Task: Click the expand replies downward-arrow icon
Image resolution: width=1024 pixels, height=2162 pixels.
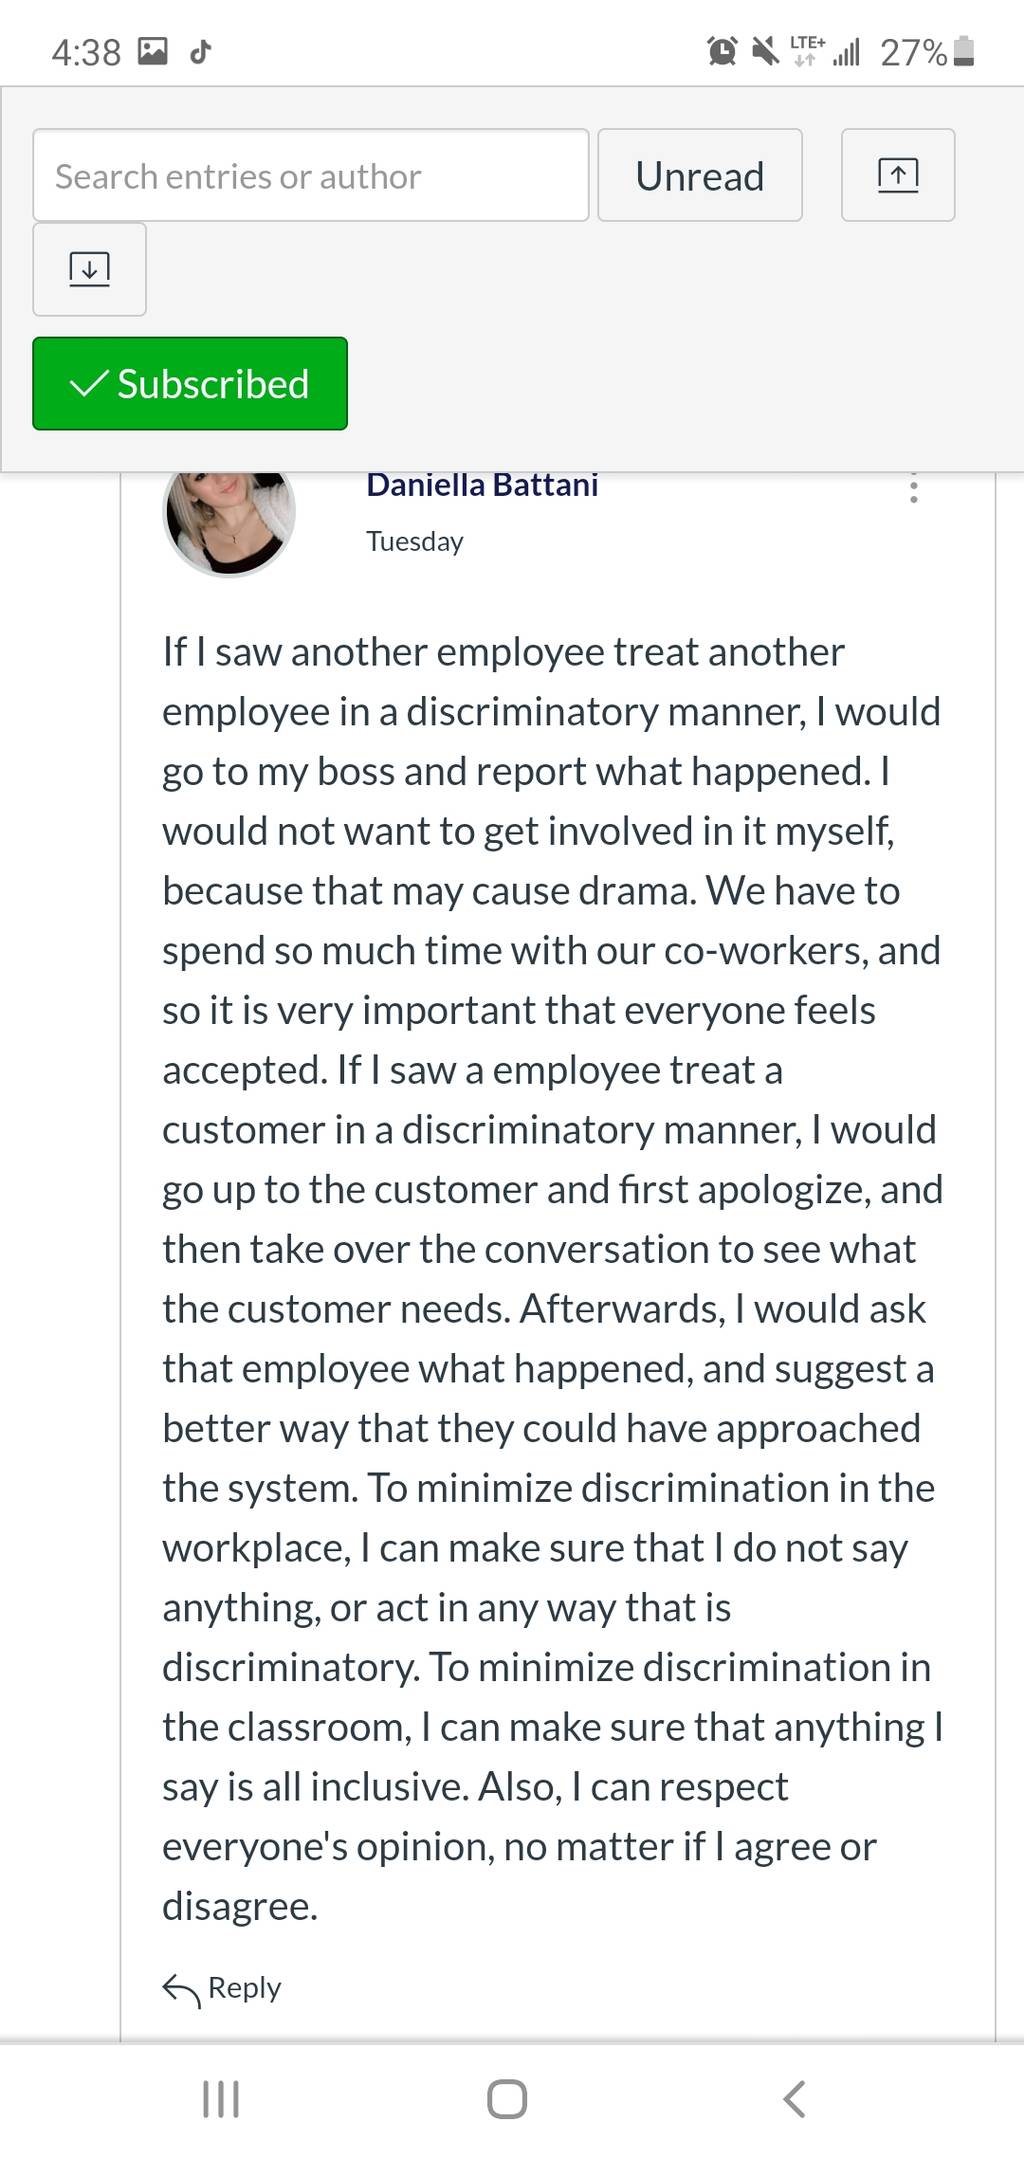Action: tap(89, 269)
